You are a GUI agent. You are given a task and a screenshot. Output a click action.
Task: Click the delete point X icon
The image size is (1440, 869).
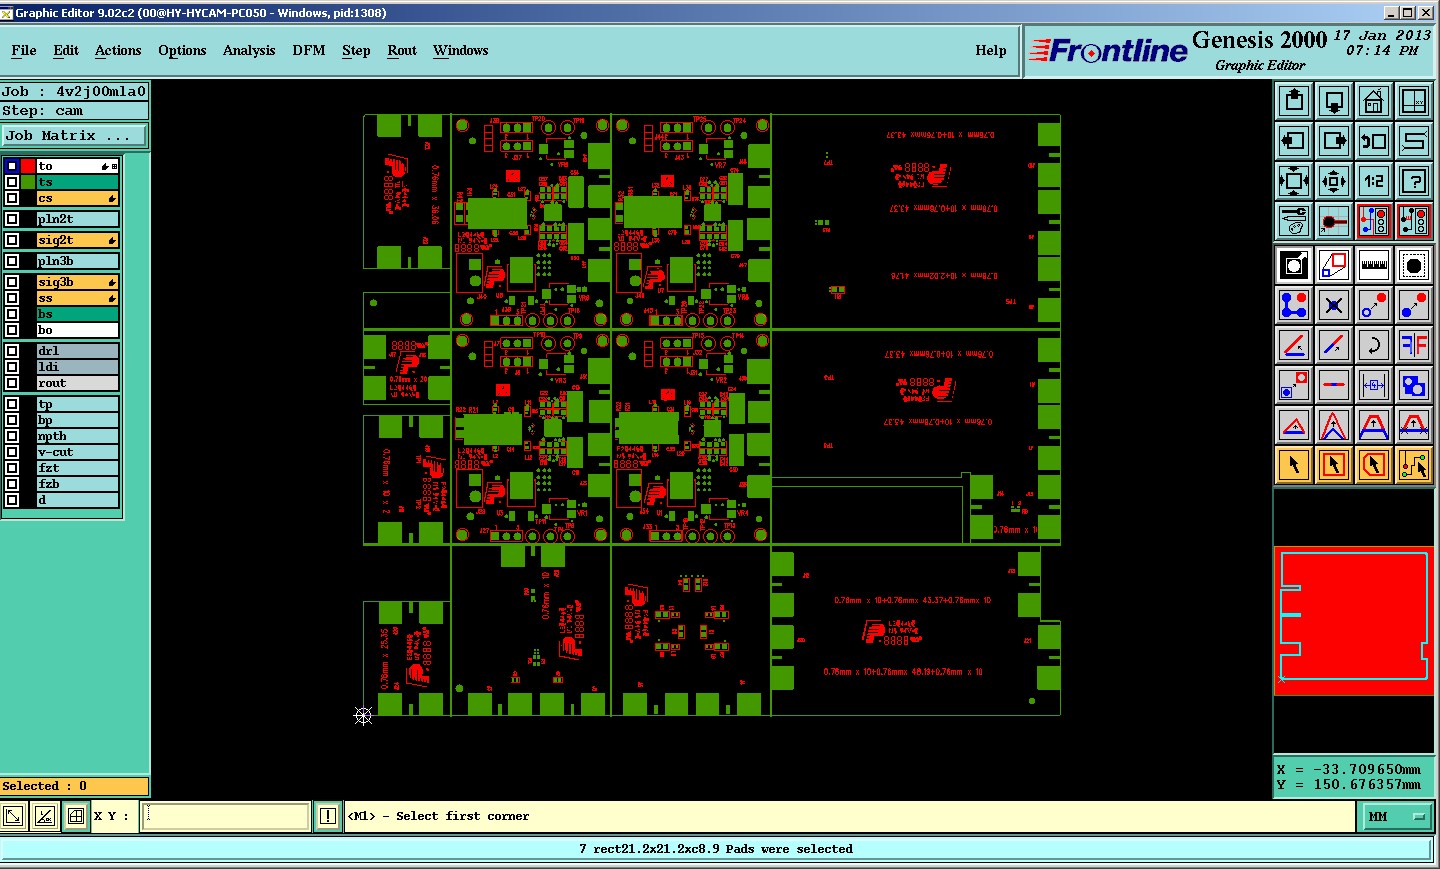[1334, 305]
